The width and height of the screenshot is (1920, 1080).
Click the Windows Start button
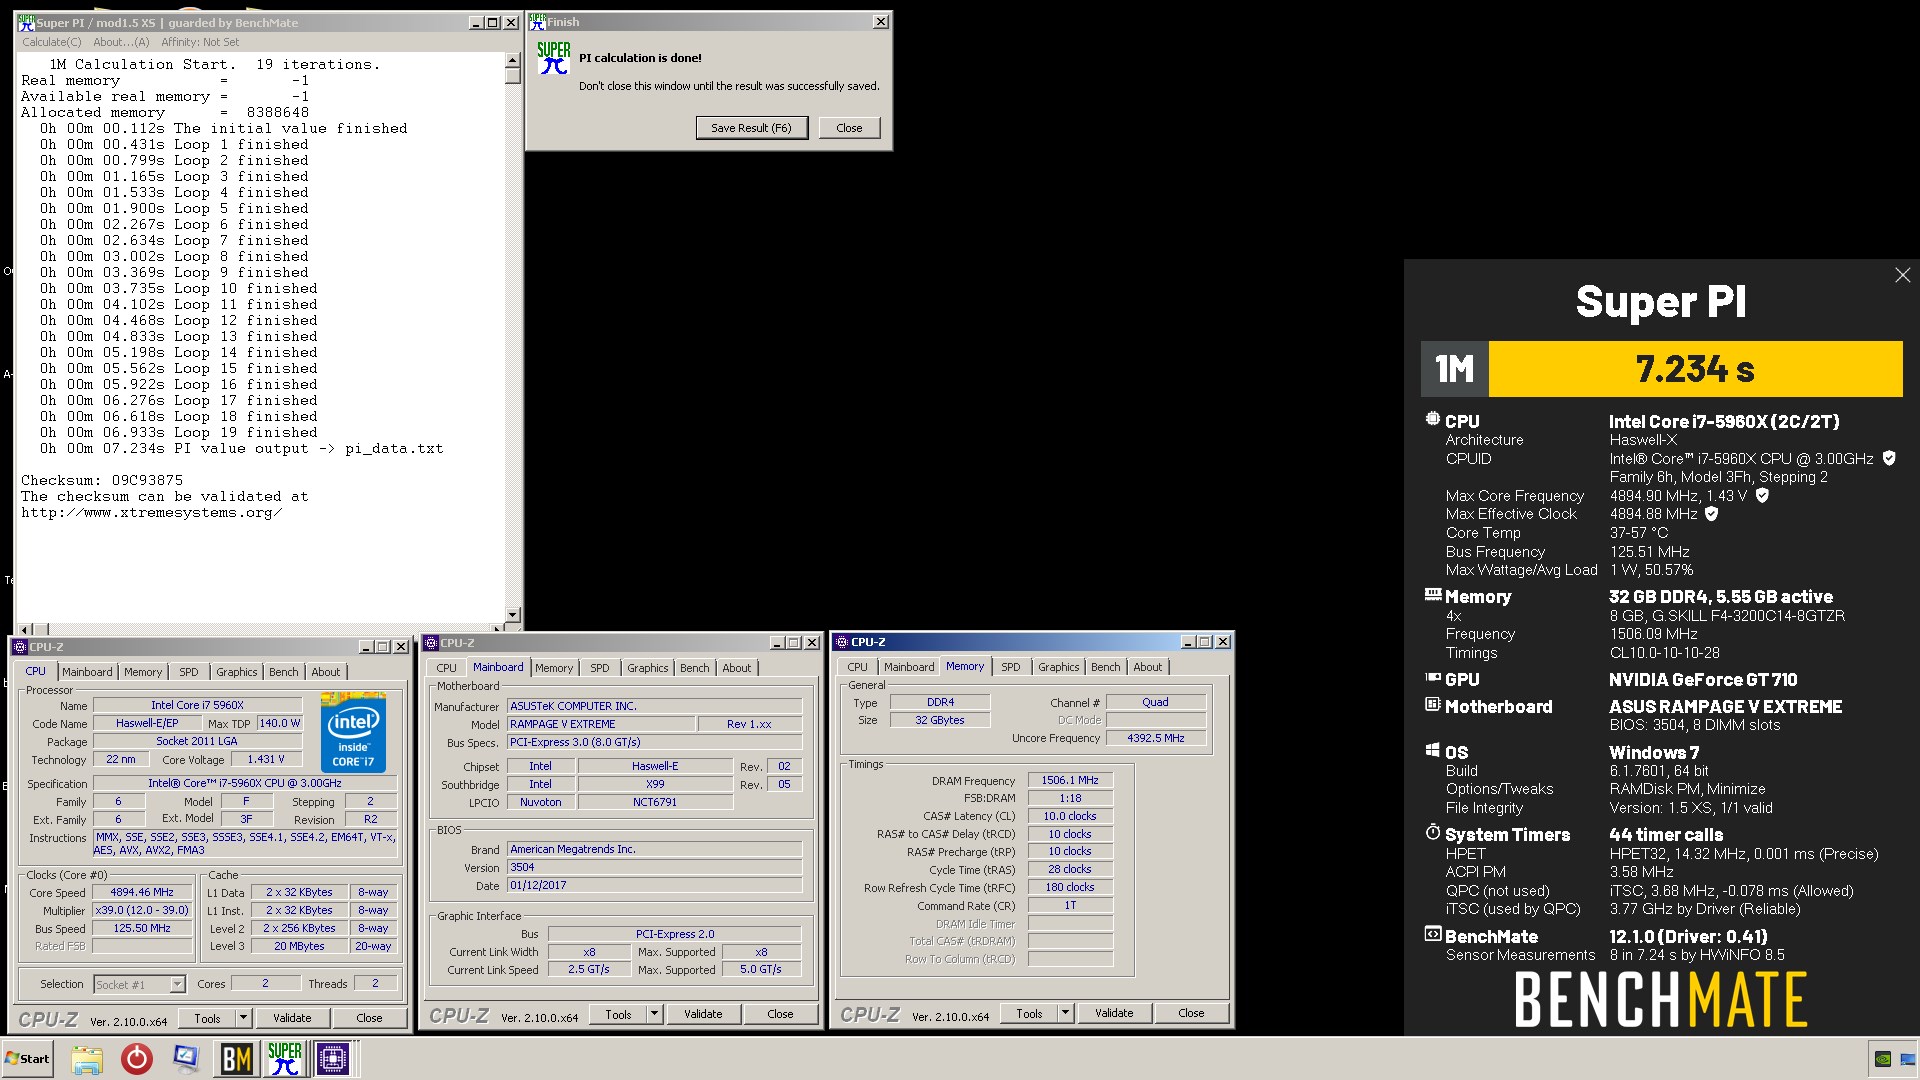click(x=27, y=1058)
